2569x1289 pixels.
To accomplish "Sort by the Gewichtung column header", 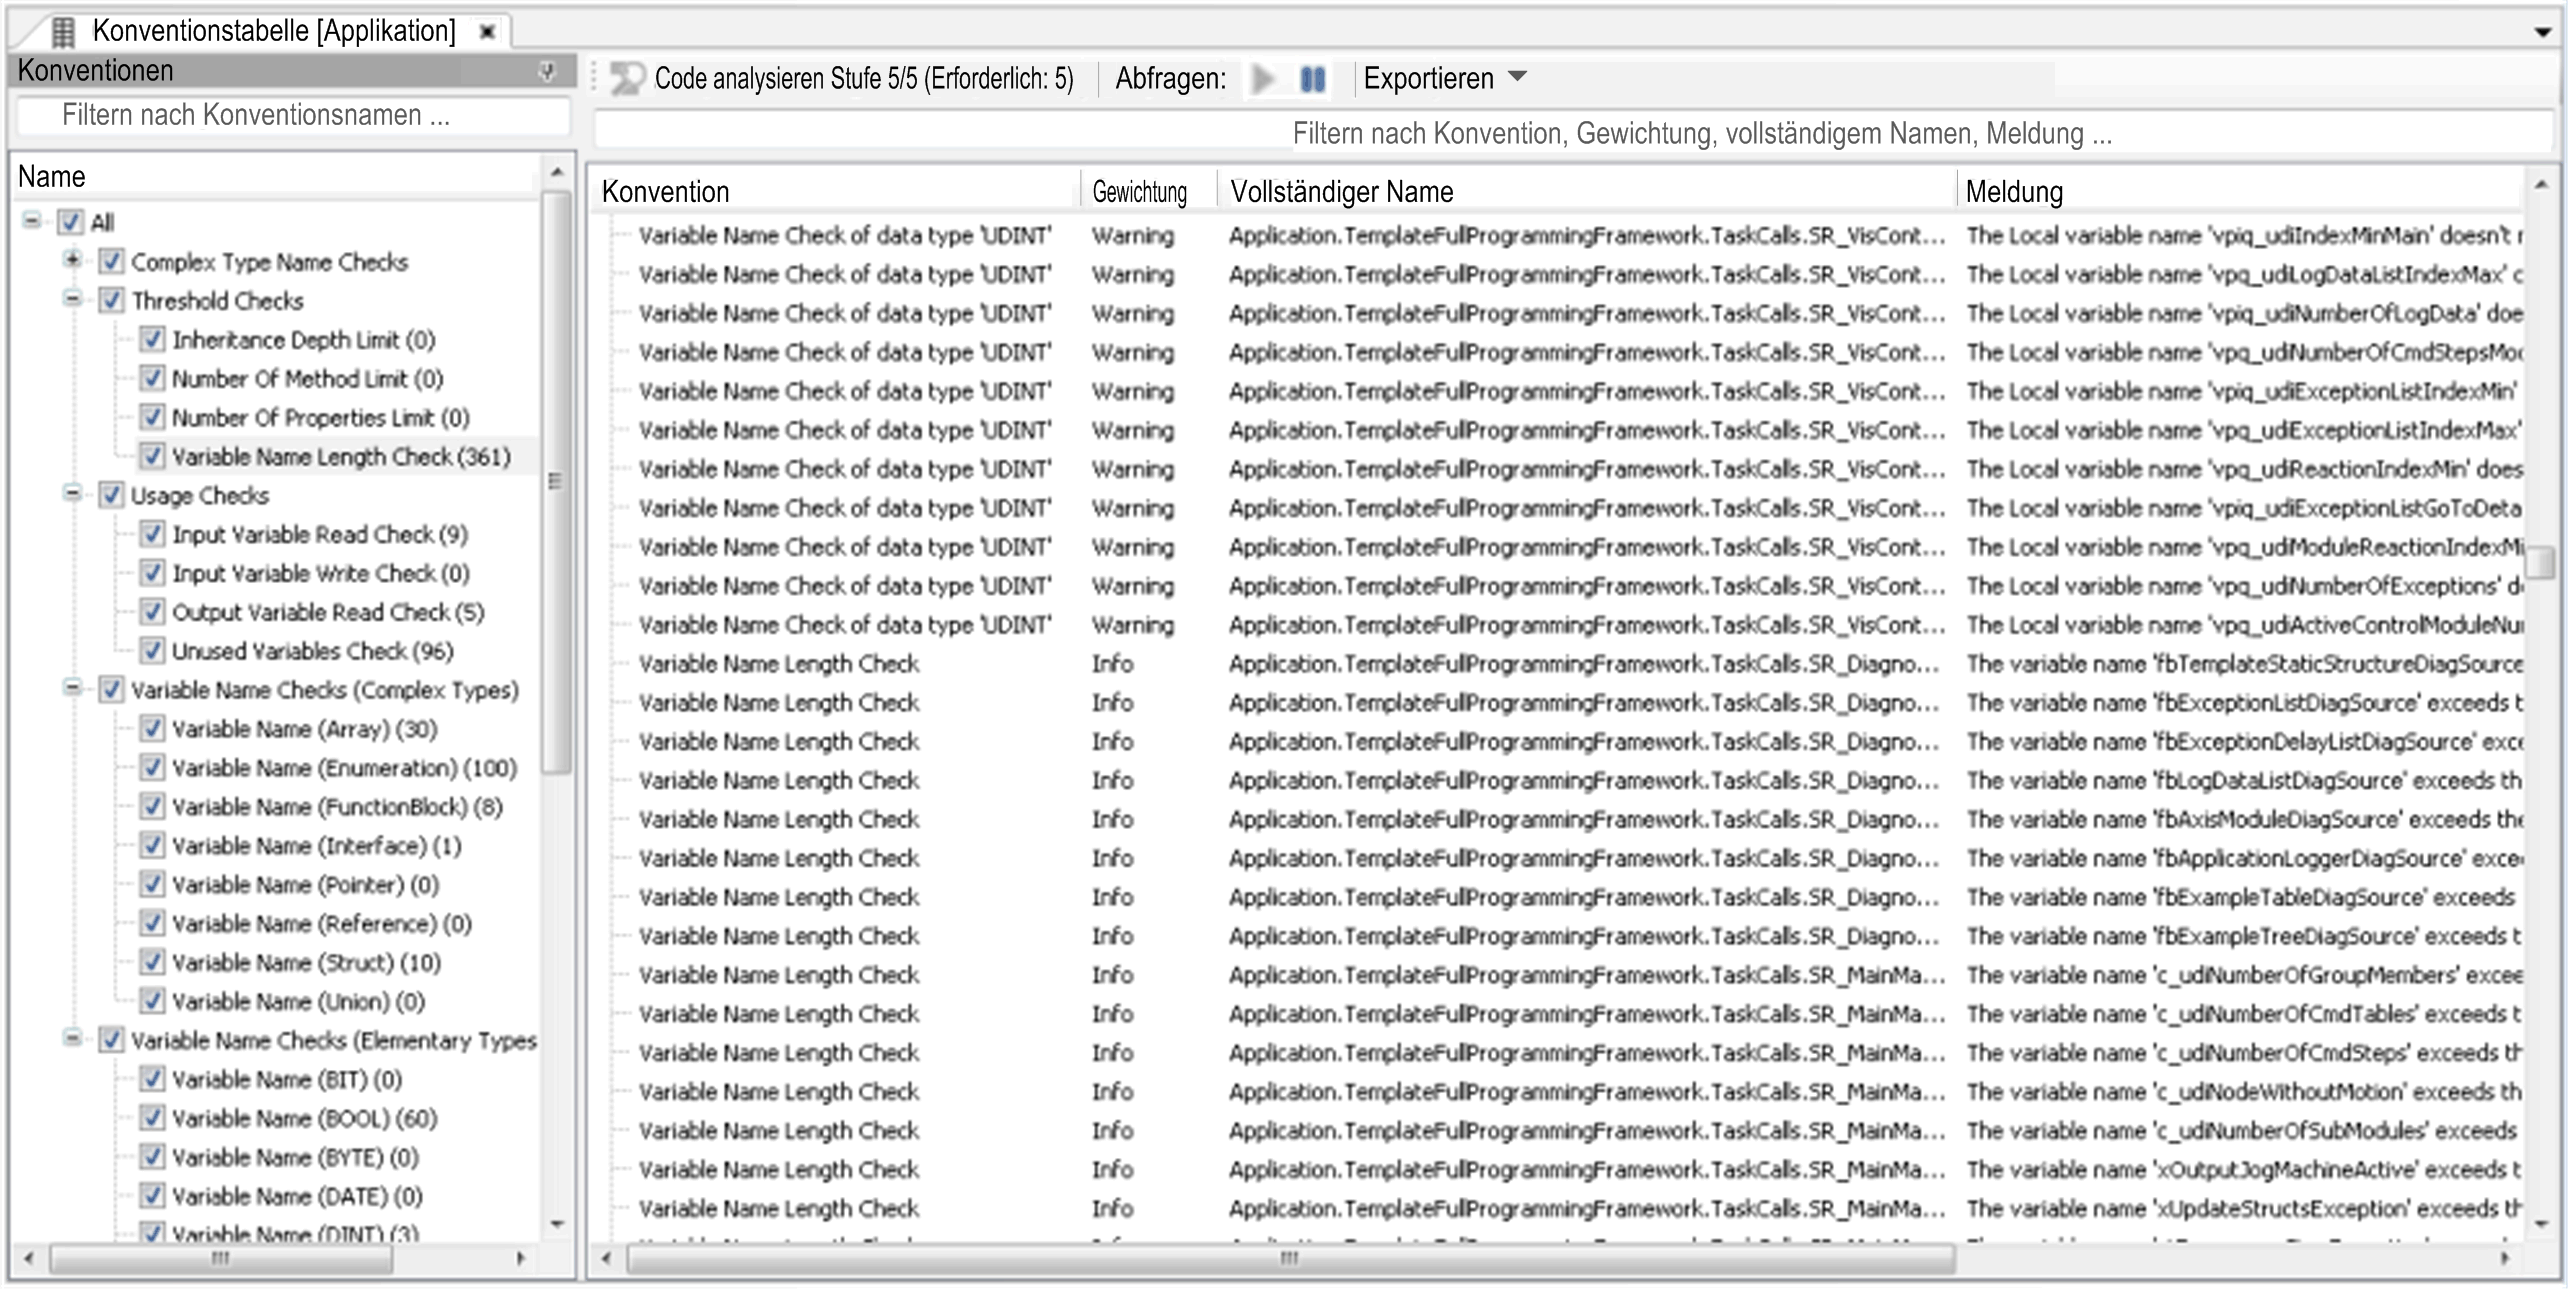I will pos(1139,192).
